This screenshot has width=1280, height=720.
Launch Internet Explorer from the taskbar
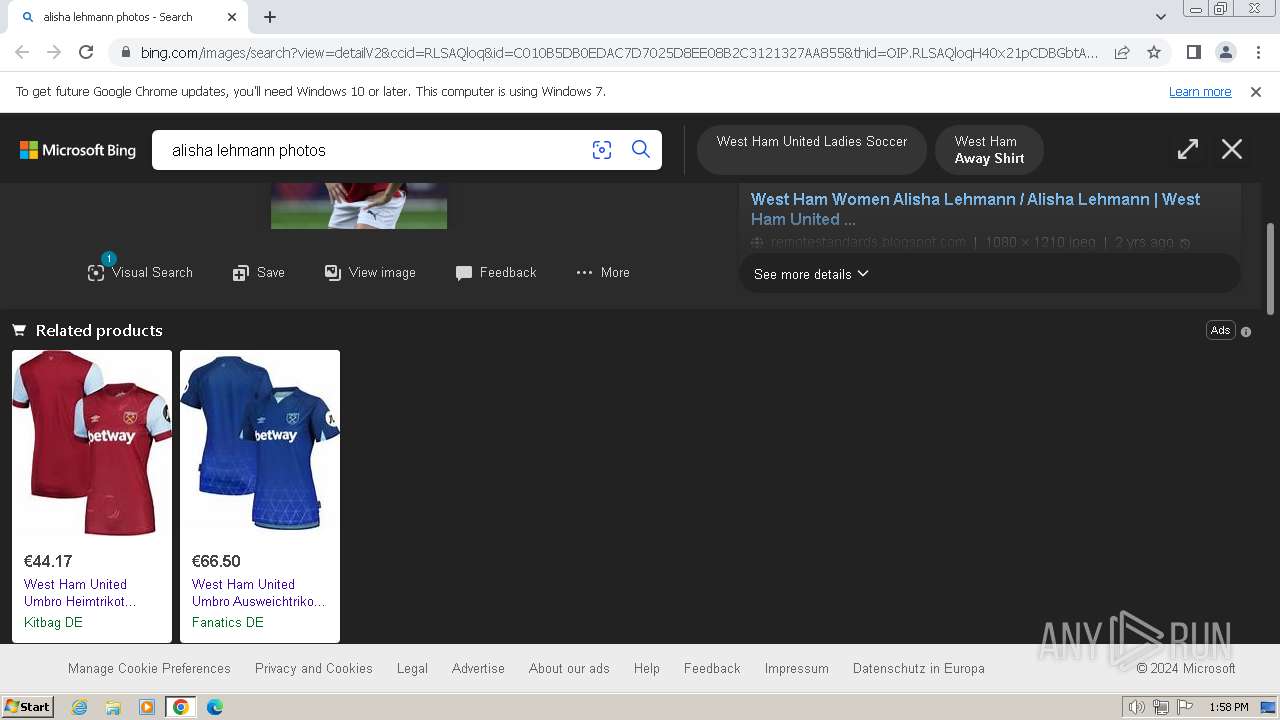(x=80, y=707)
